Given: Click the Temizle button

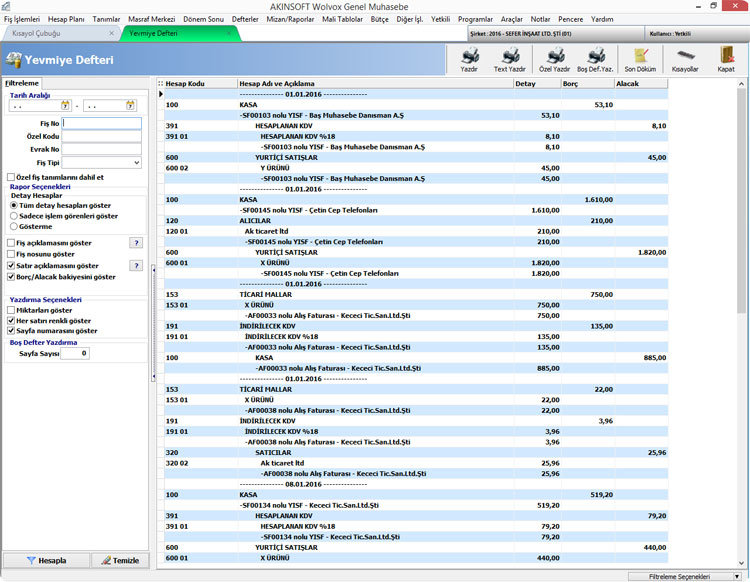Looking at the screenshot, I should pyautogui.click(x=120, y=560).
